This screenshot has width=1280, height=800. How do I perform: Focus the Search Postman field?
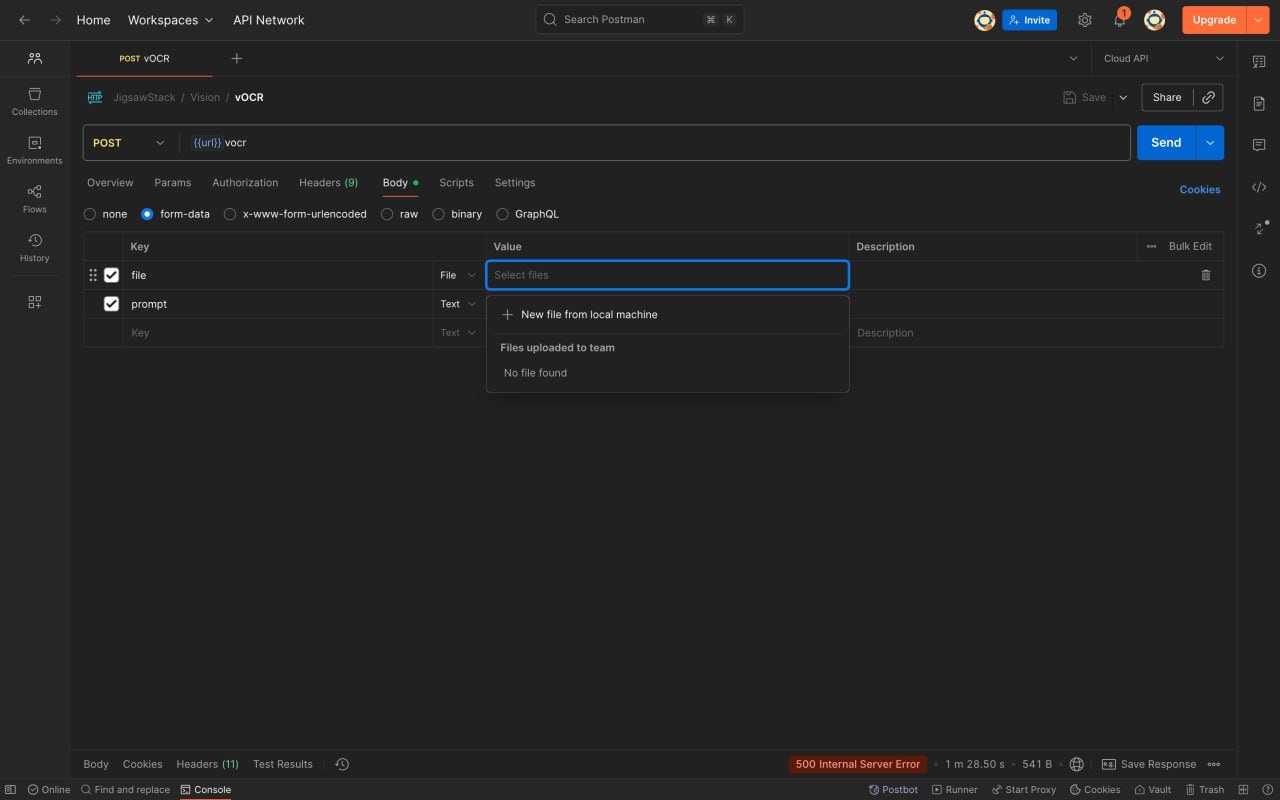coord(640,20)
